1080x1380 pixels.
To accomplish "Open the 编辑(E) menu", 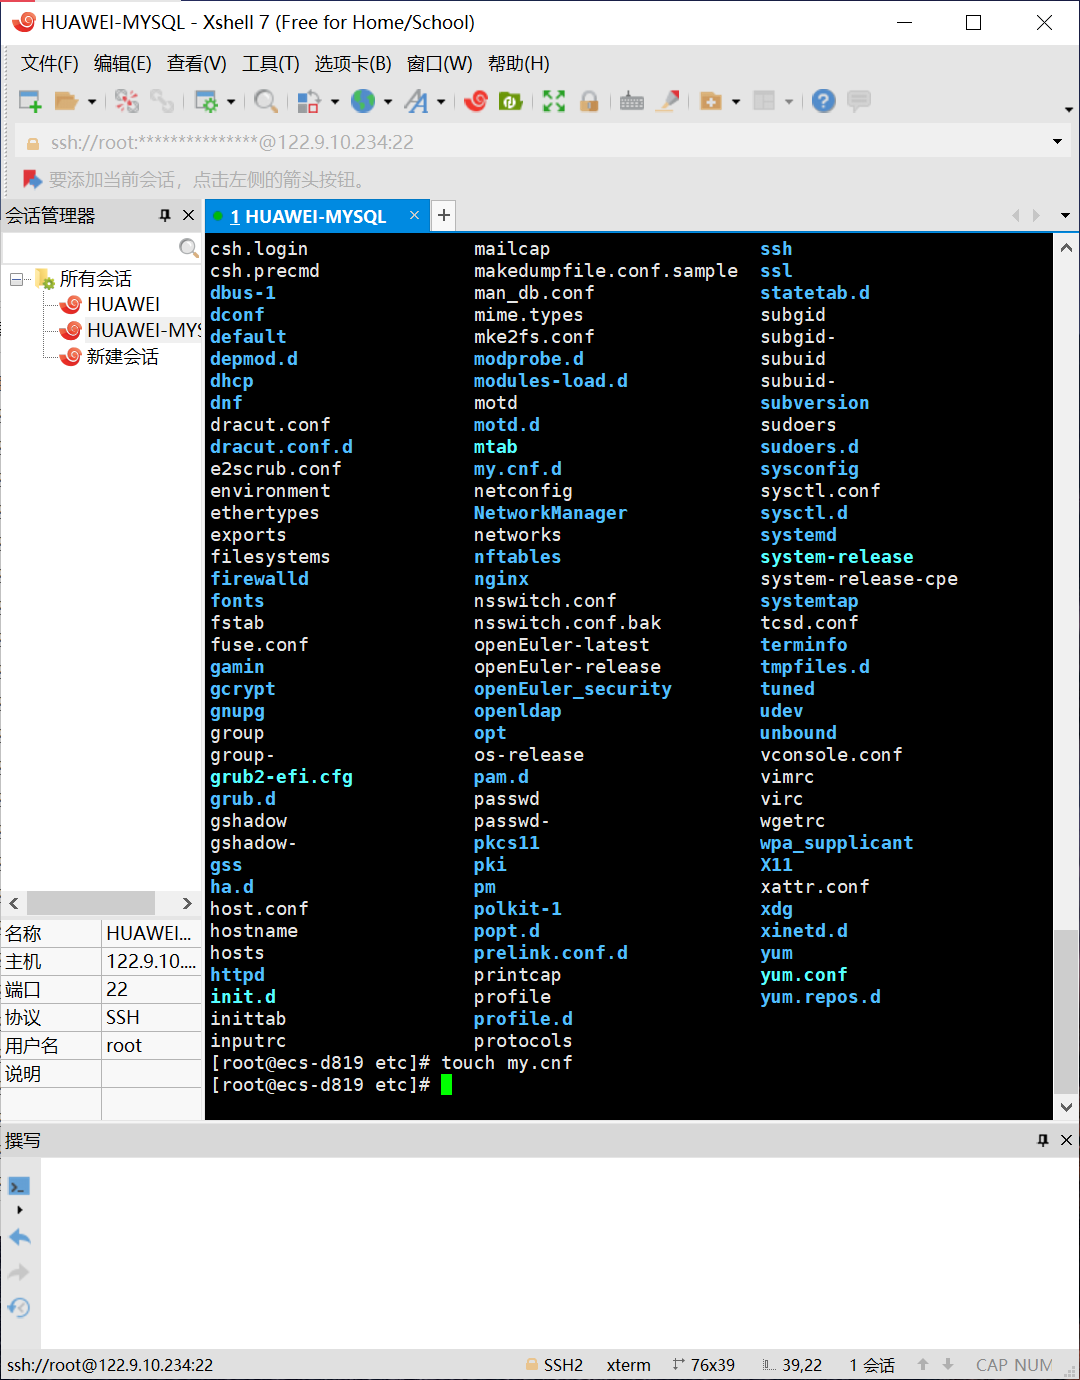I will pyautogui.click(x=123, y=64).
